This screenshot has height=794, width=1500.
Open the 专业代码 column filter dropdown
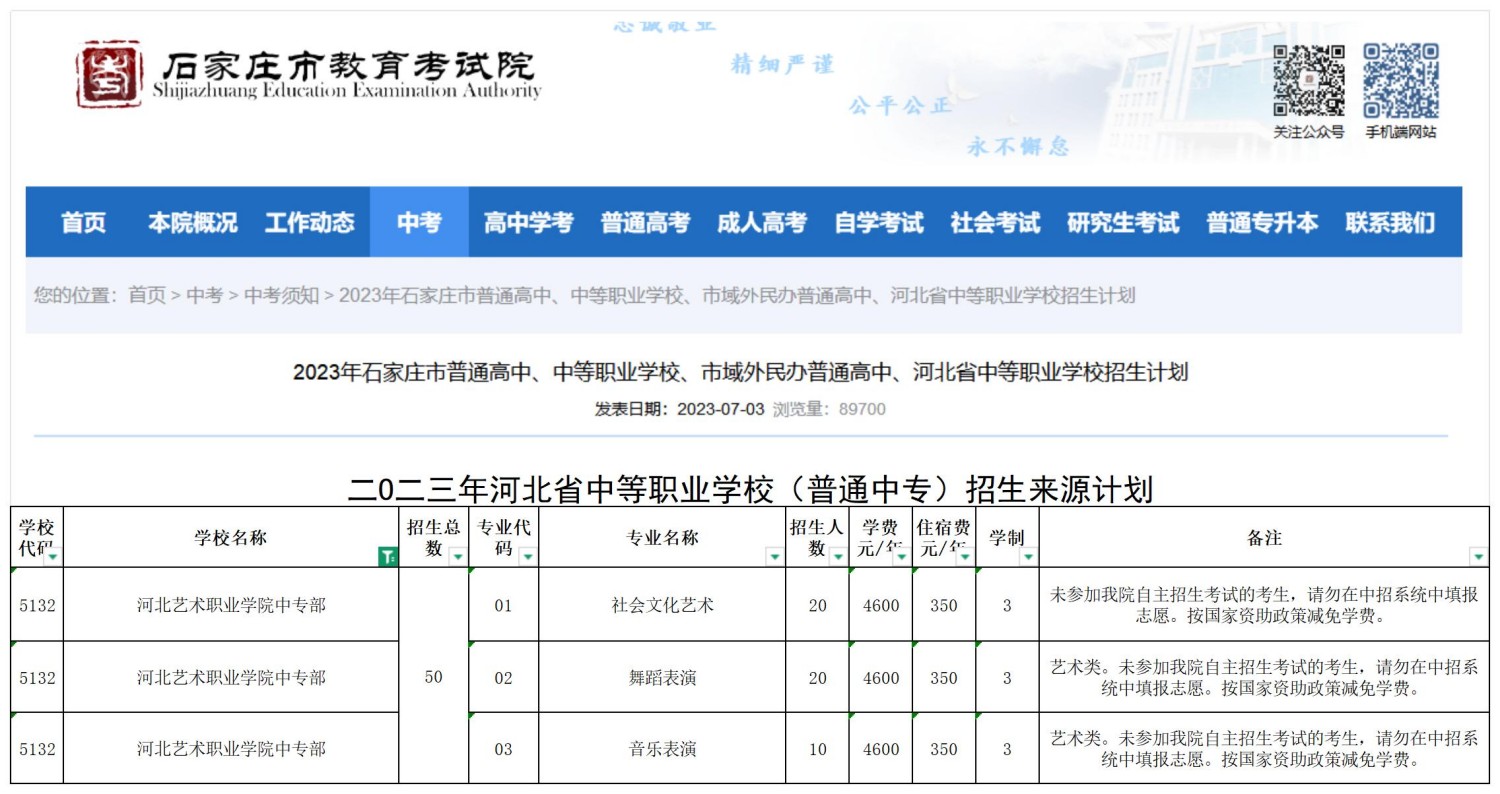528,557
